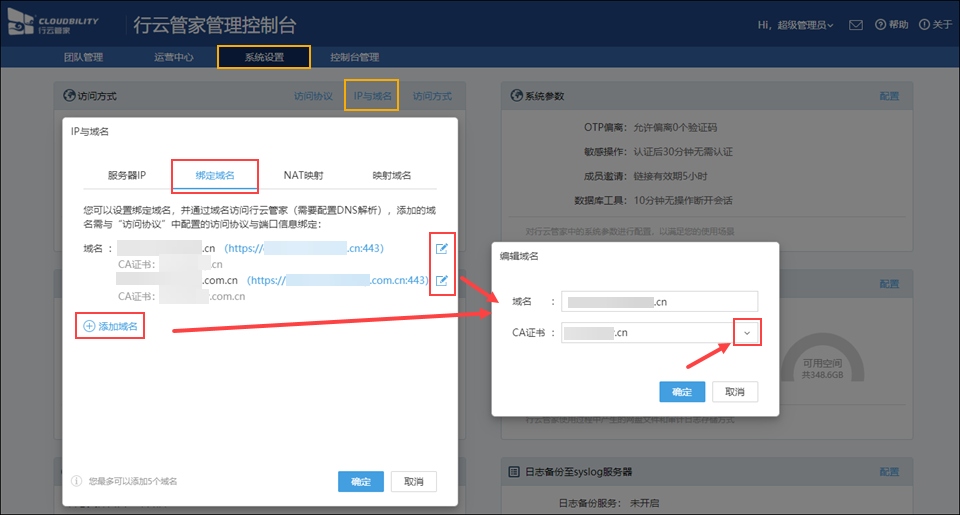Open the 运营中心 navigation item

174,57
